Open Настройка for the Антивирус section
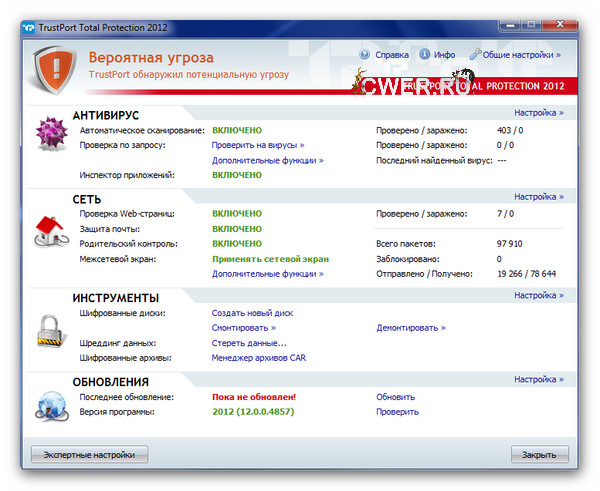The height and width of the screenshot is (491, 600). [x=538, y=113]
